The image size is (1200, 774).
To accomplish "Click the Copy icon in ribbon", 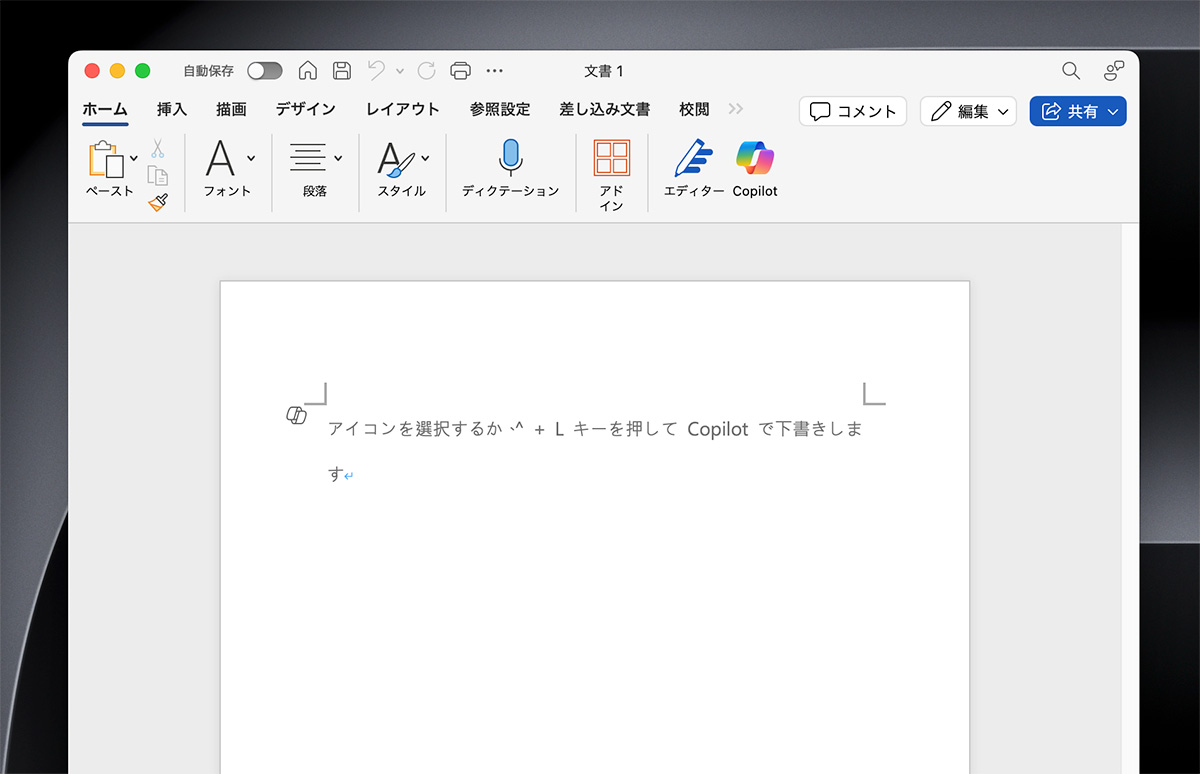I will click(158, 176).
